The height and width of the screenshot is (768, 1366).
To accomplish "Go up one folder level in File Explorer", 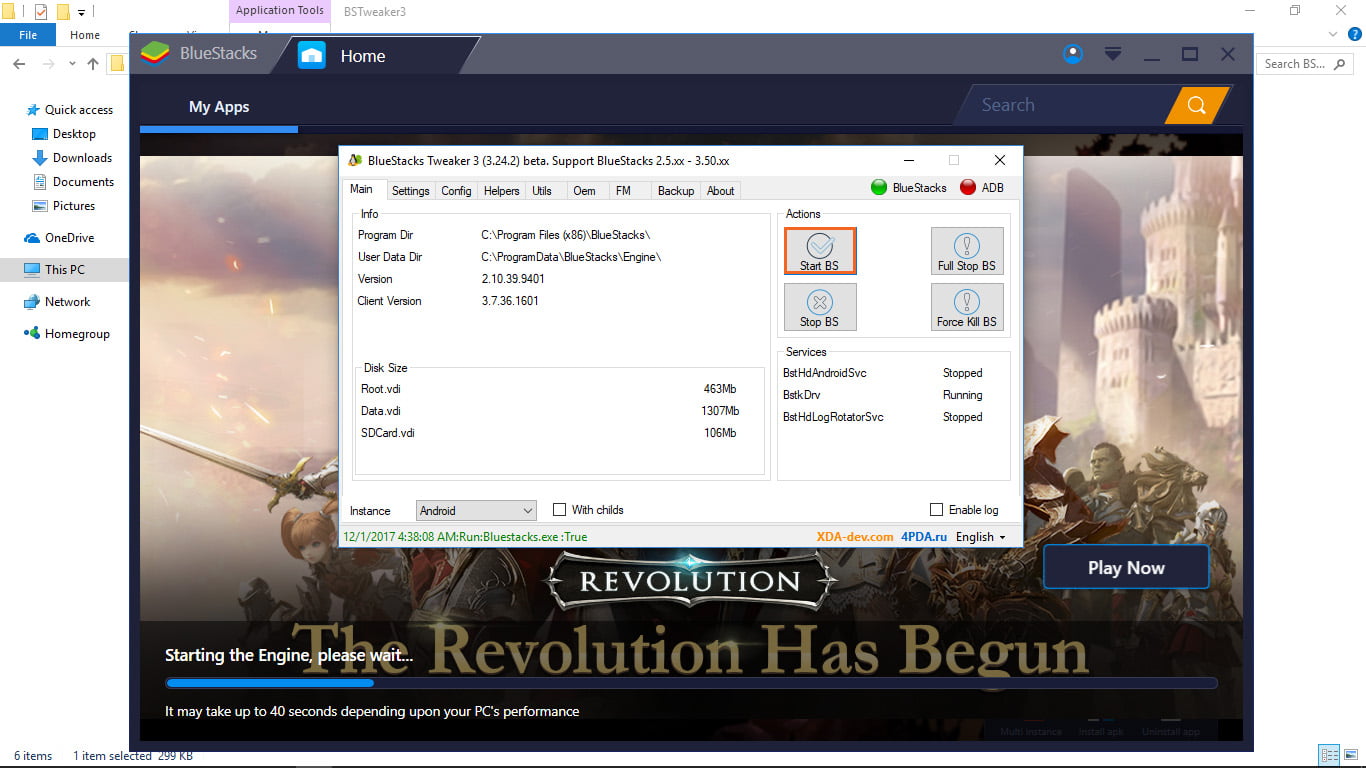I will click(93, 63).
